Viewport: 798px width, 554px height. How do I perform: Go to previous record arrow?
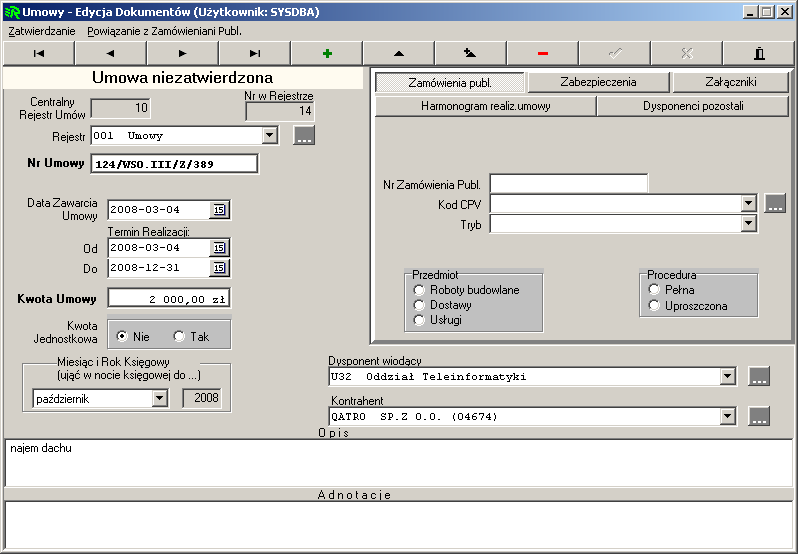[110, 53]
